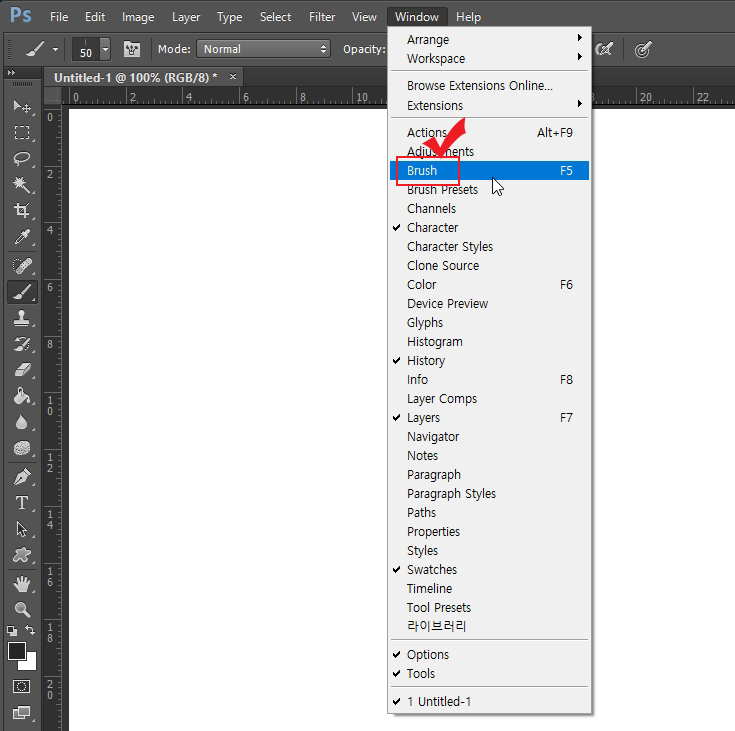
Task: Click the background color swatch
Action: pyautogui.click(x=31, y=663)
